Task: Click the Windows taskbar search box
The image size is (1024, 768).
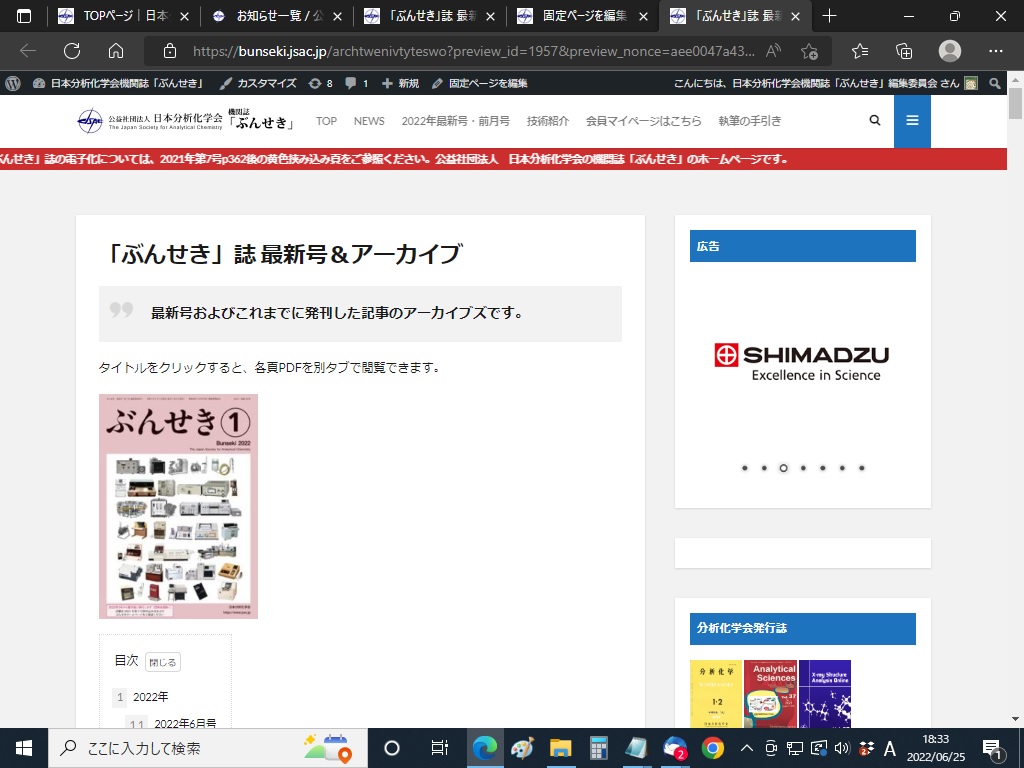Action: pos(208,748)
